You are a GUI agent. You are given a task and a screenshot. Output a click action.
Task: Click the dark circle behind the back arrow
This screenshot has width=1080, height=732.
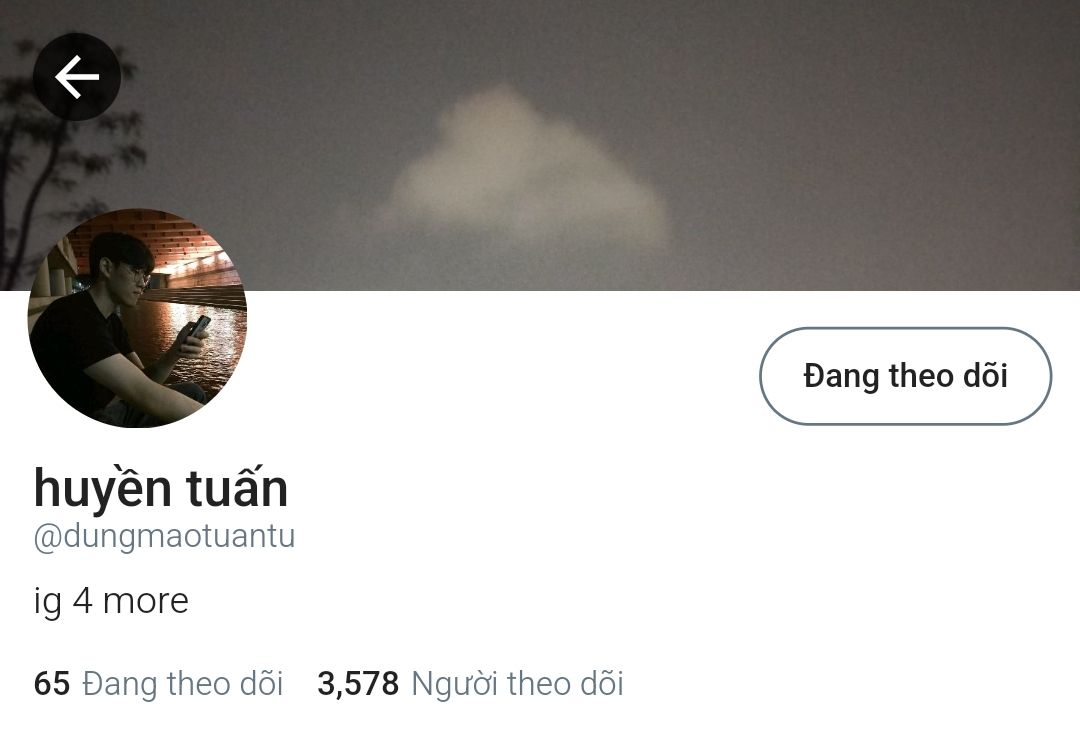tap(77, 76)
